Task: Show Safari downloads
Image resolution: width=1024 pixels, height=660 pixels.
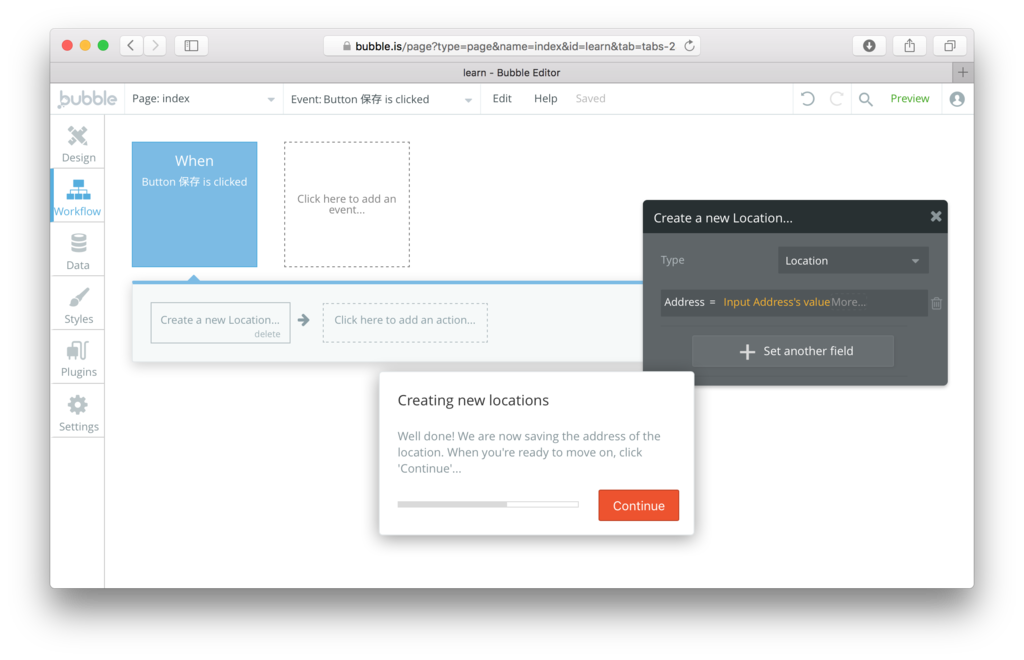Action: [869, 45]
